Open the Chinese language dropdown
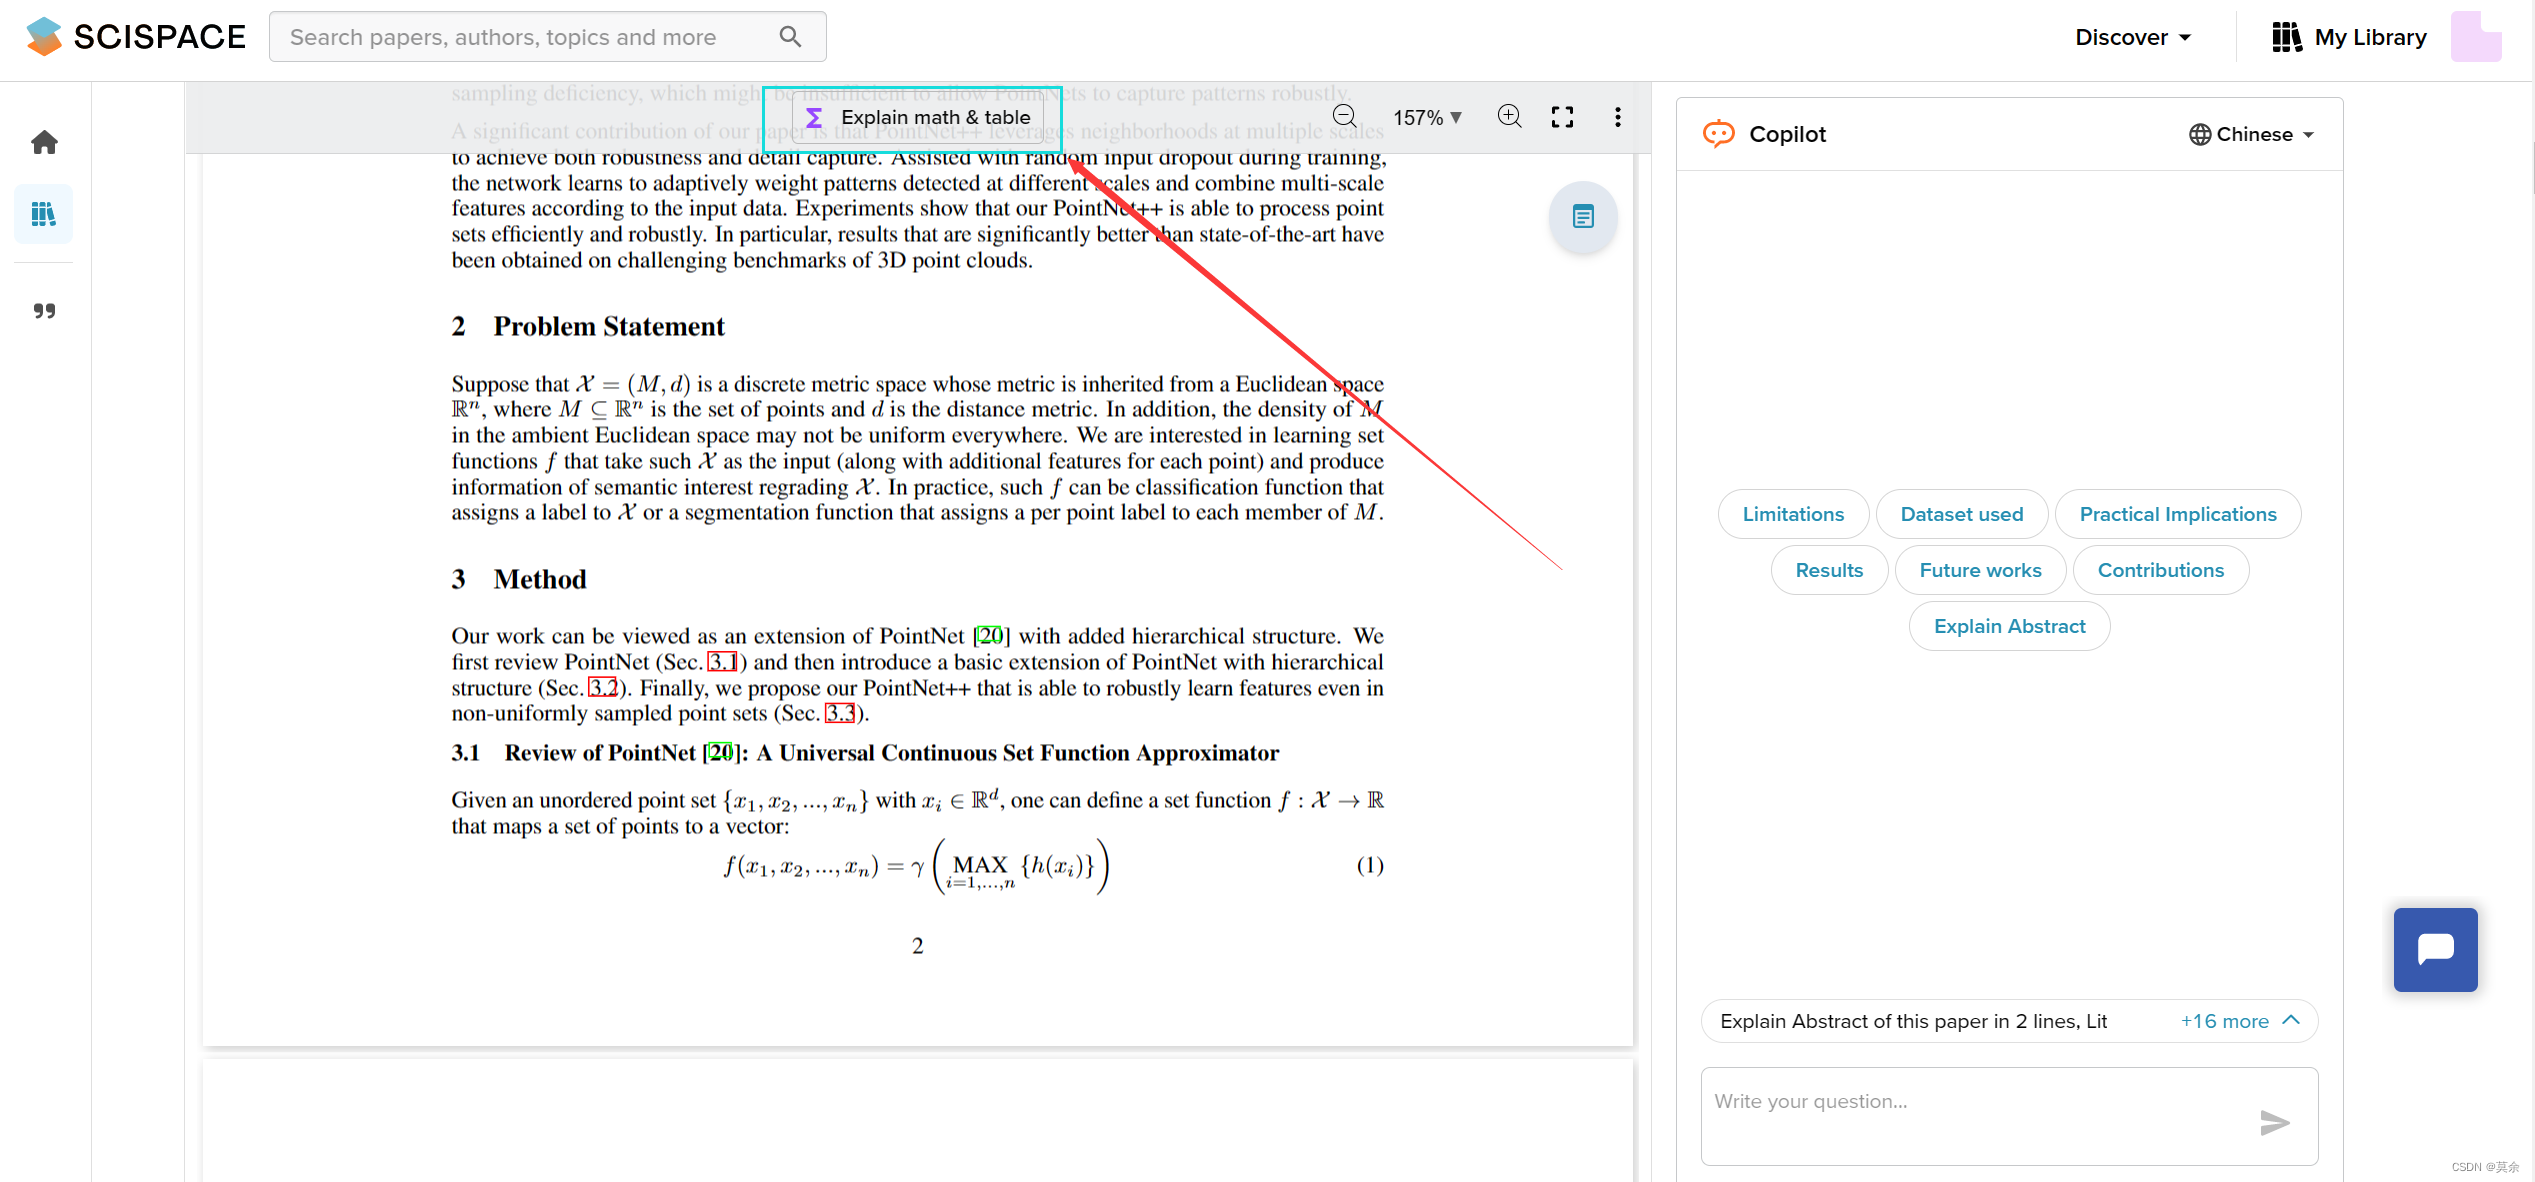This screenshot has height=1182, width=2535. pyautogui.click(x=2251, y=134)
